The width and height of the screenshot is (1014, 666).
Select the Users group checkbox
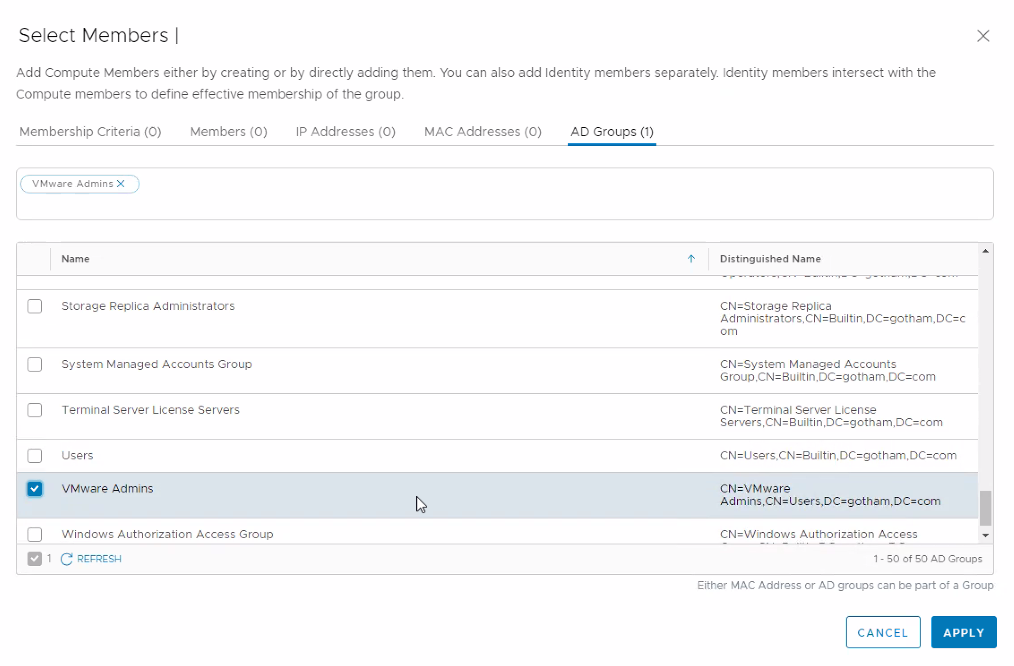35,455
